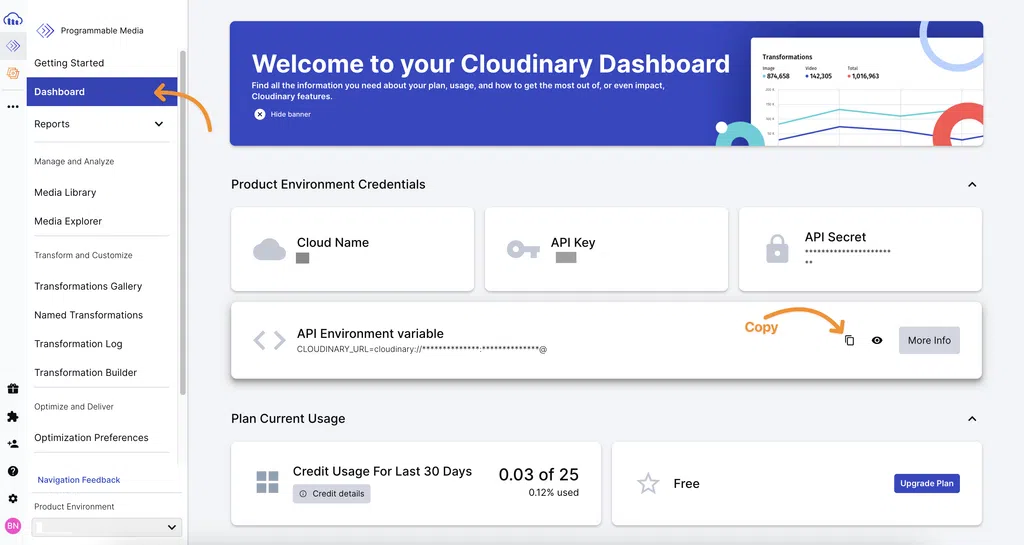This screenshot has width=1024, height=545.
Task: Hide the banner via X icon
Action: [259, 114]
